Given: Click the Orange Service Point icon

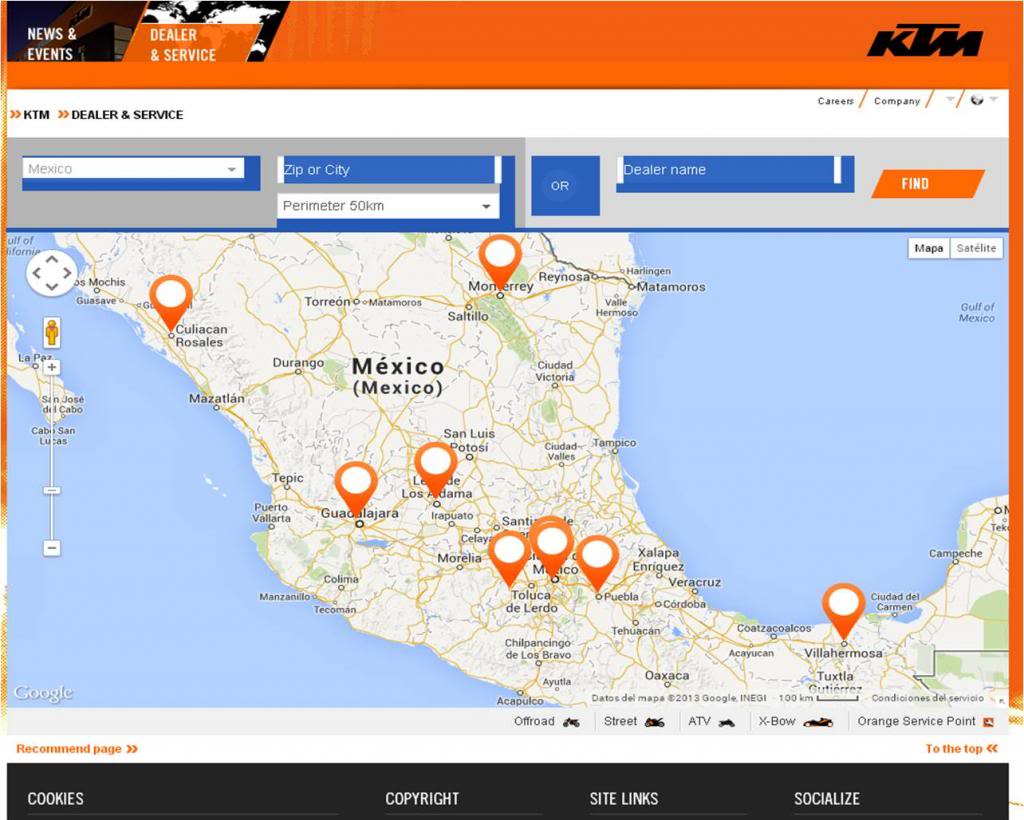Looking at the screenshot, I should click(x=989, y=721).
